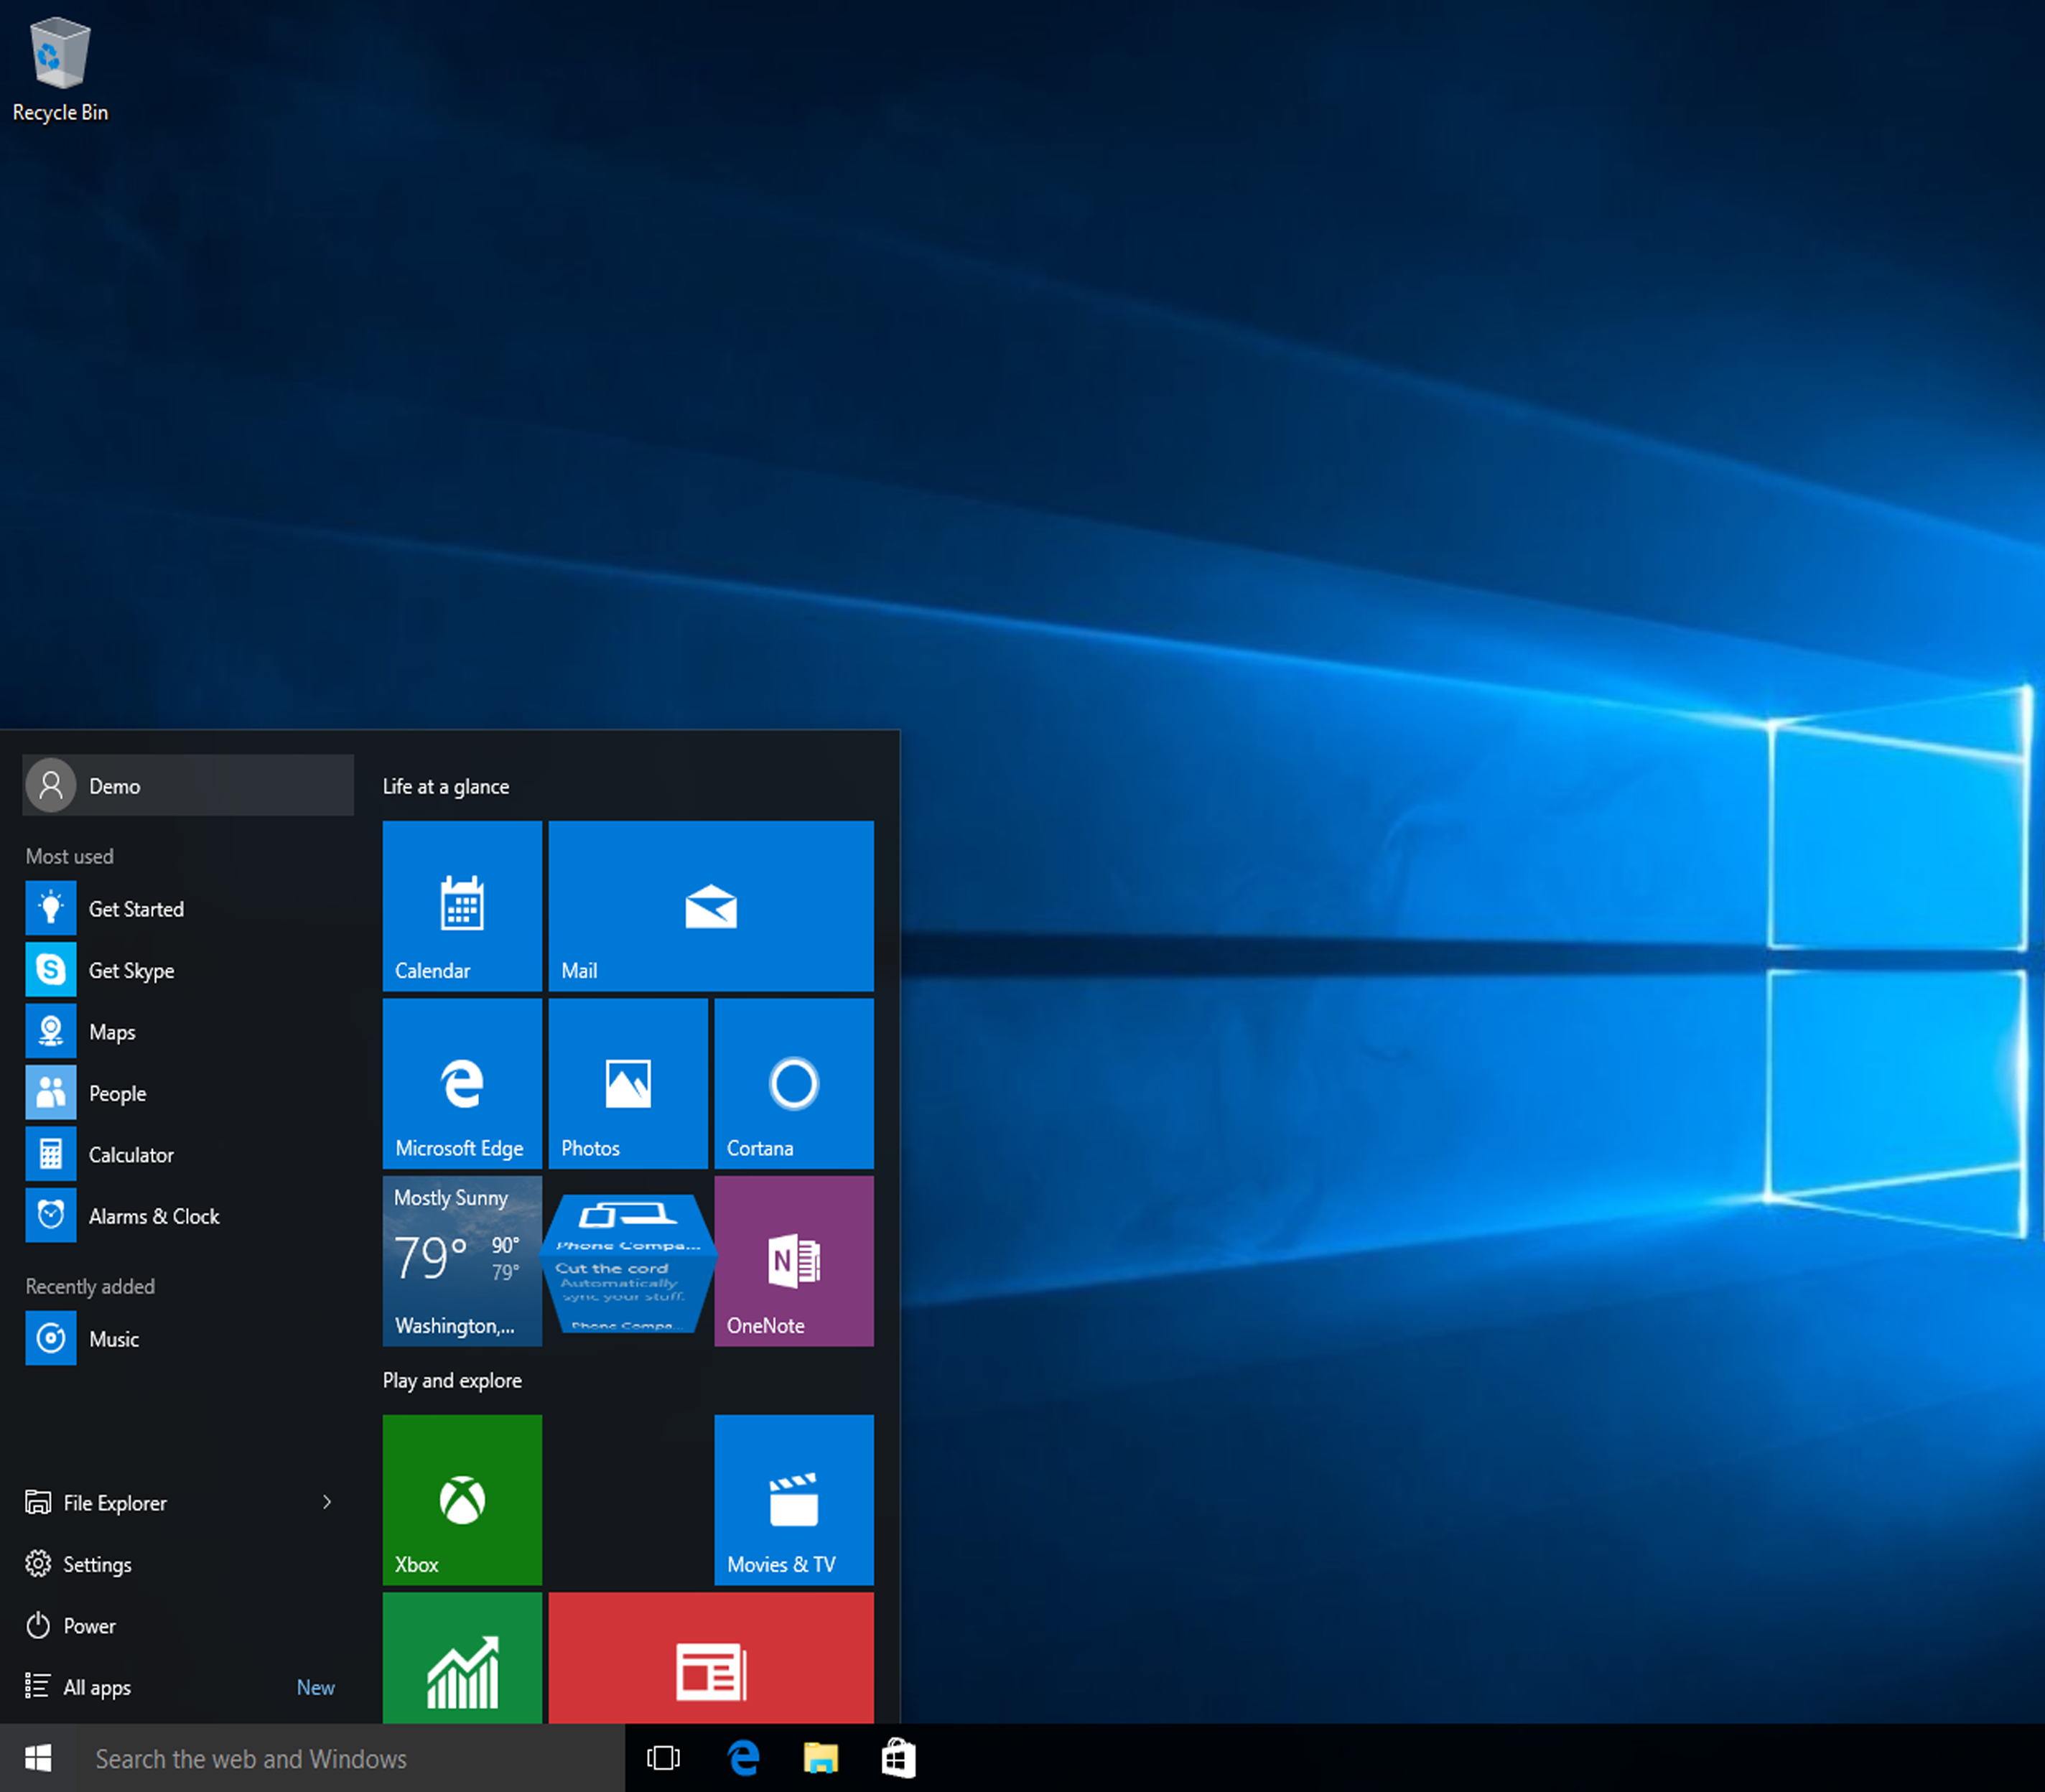Expand the File Explorer jump list arrow
Viewport: 2045px width, 1792px height.
point(327,1502)
